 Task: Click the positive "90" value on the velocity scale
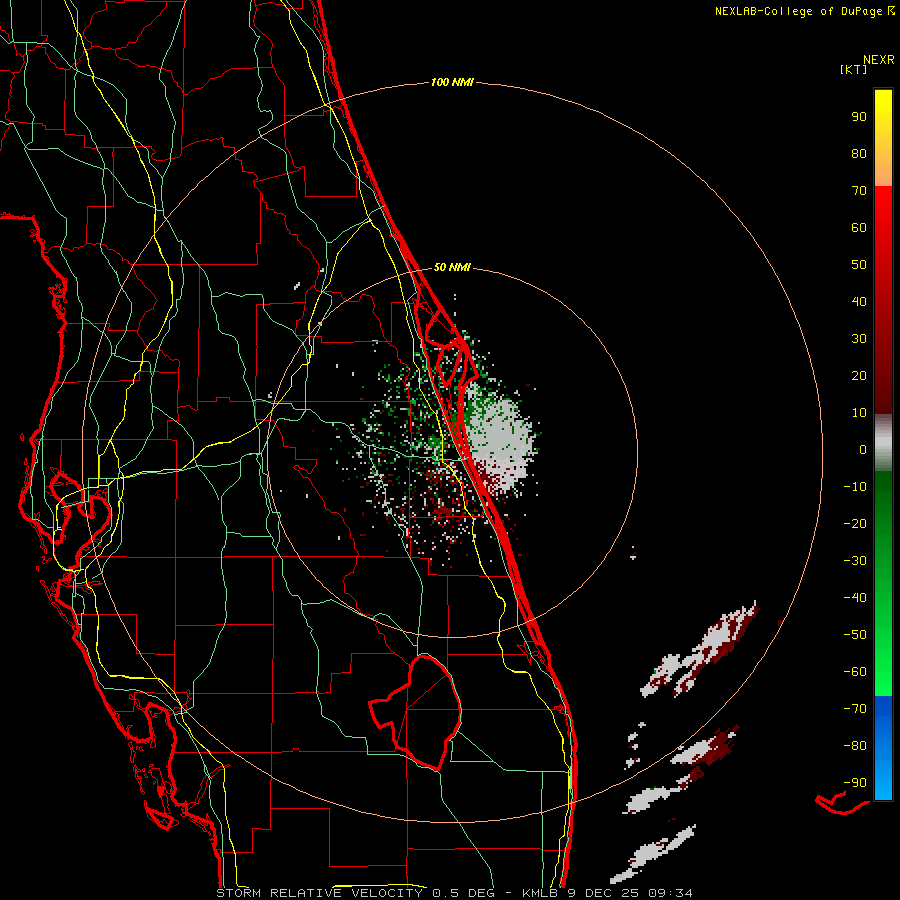pyautogui.click(x=859, y=117)
